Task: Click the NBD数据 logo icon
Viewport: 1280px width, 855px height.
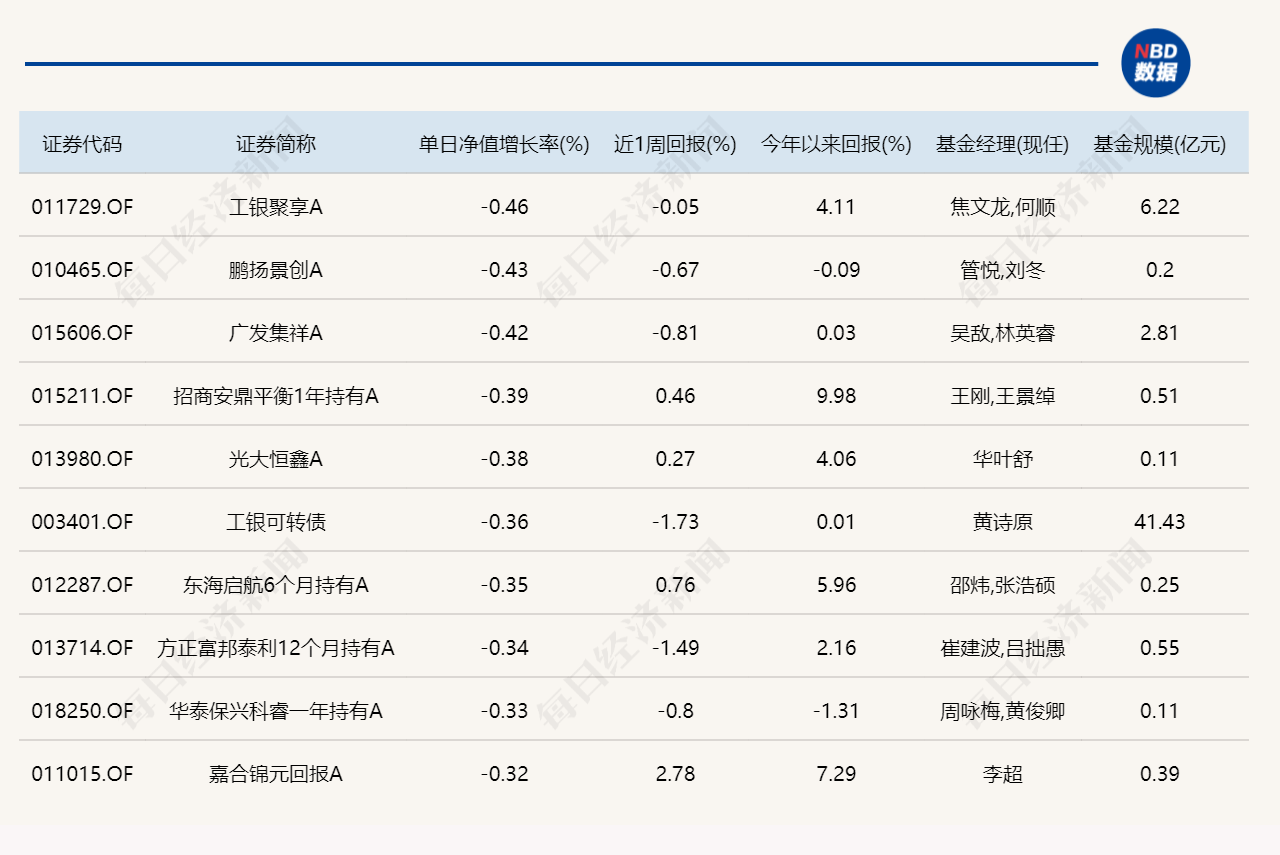Action: [x=1155, y=62]
